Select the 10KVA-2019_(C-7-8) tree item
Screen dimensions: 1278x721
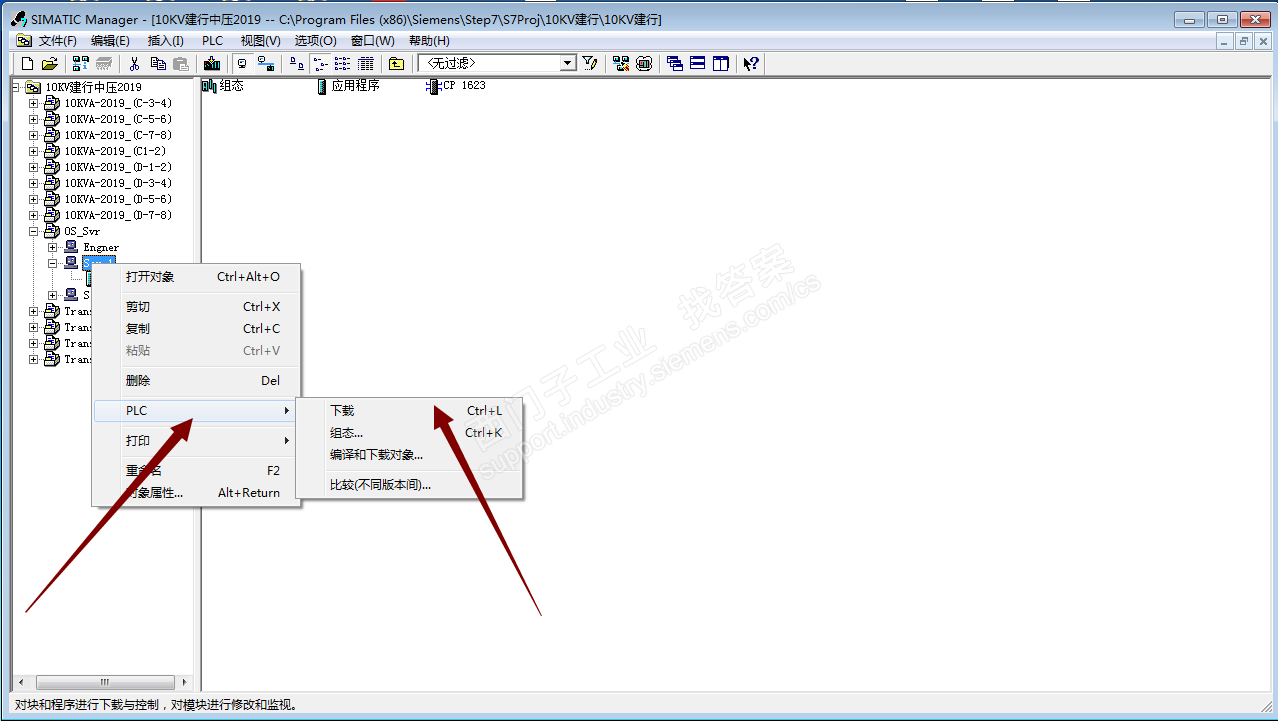pyautogui.click(x=118, y=135)
